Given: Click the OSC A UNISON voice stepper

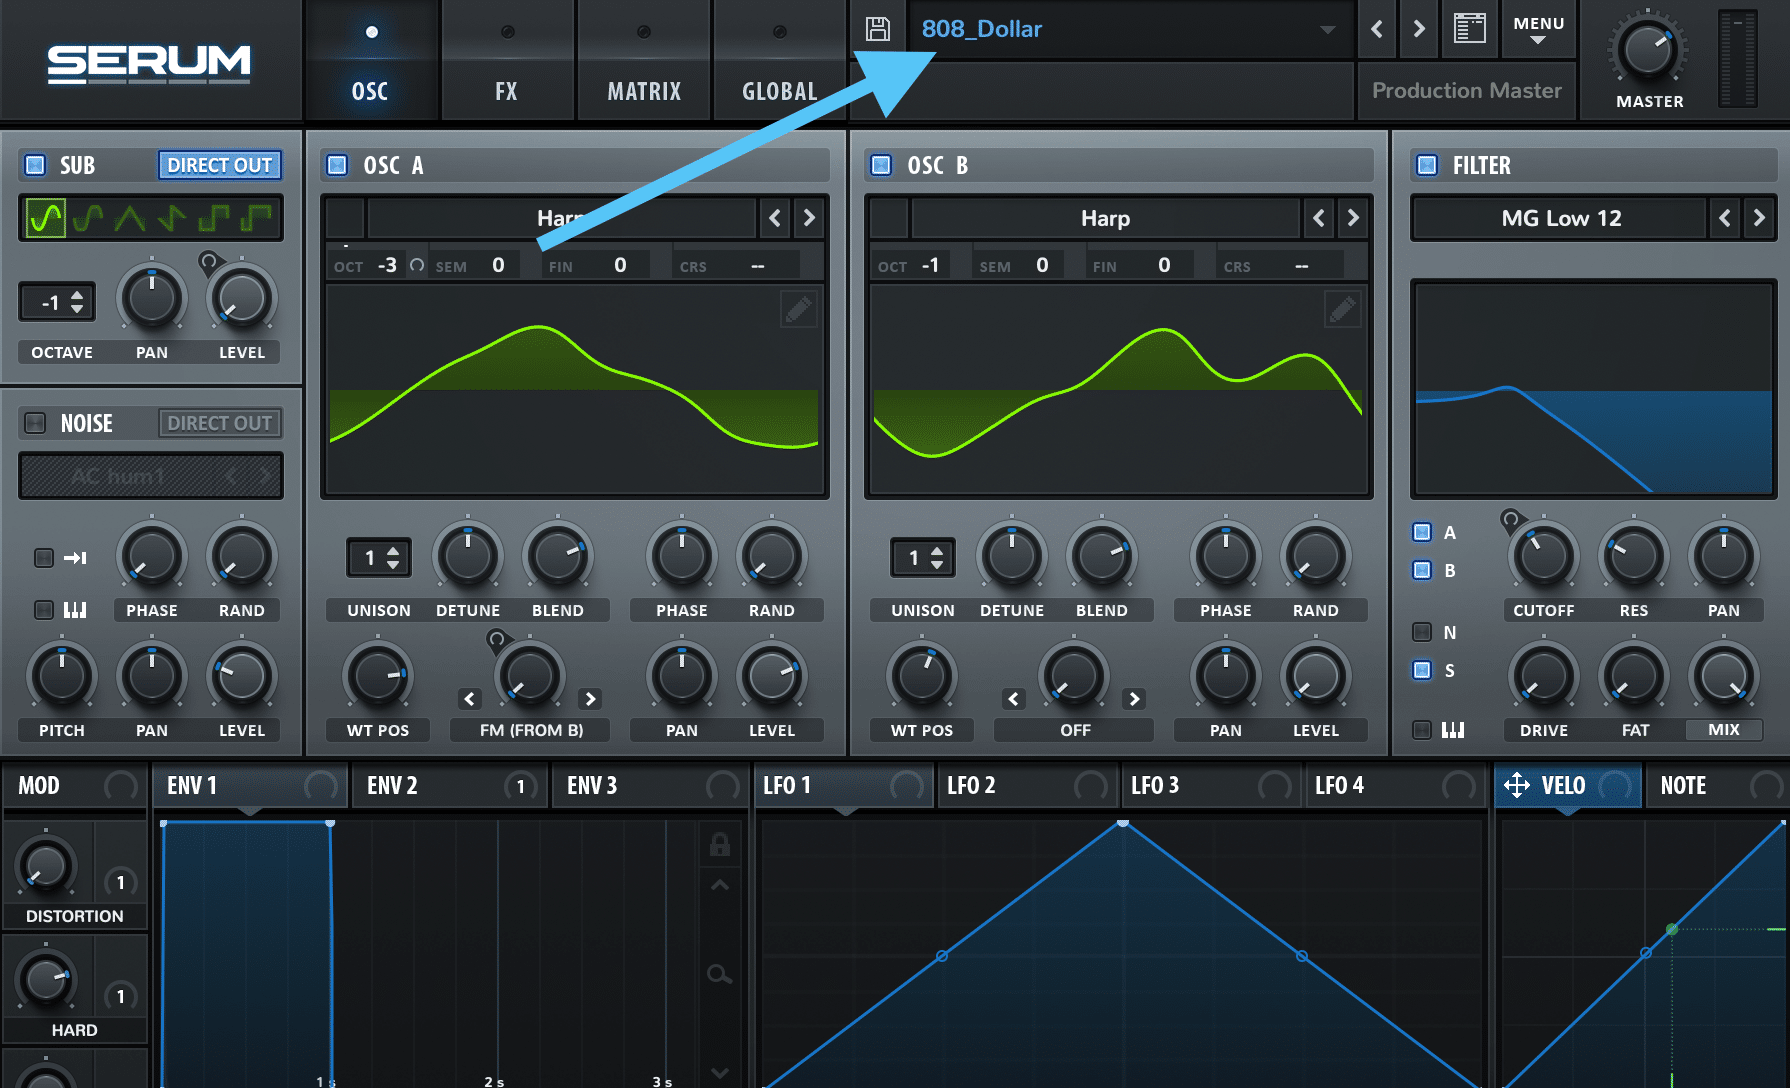Looking at the screenshot, I should pos(379,558).
